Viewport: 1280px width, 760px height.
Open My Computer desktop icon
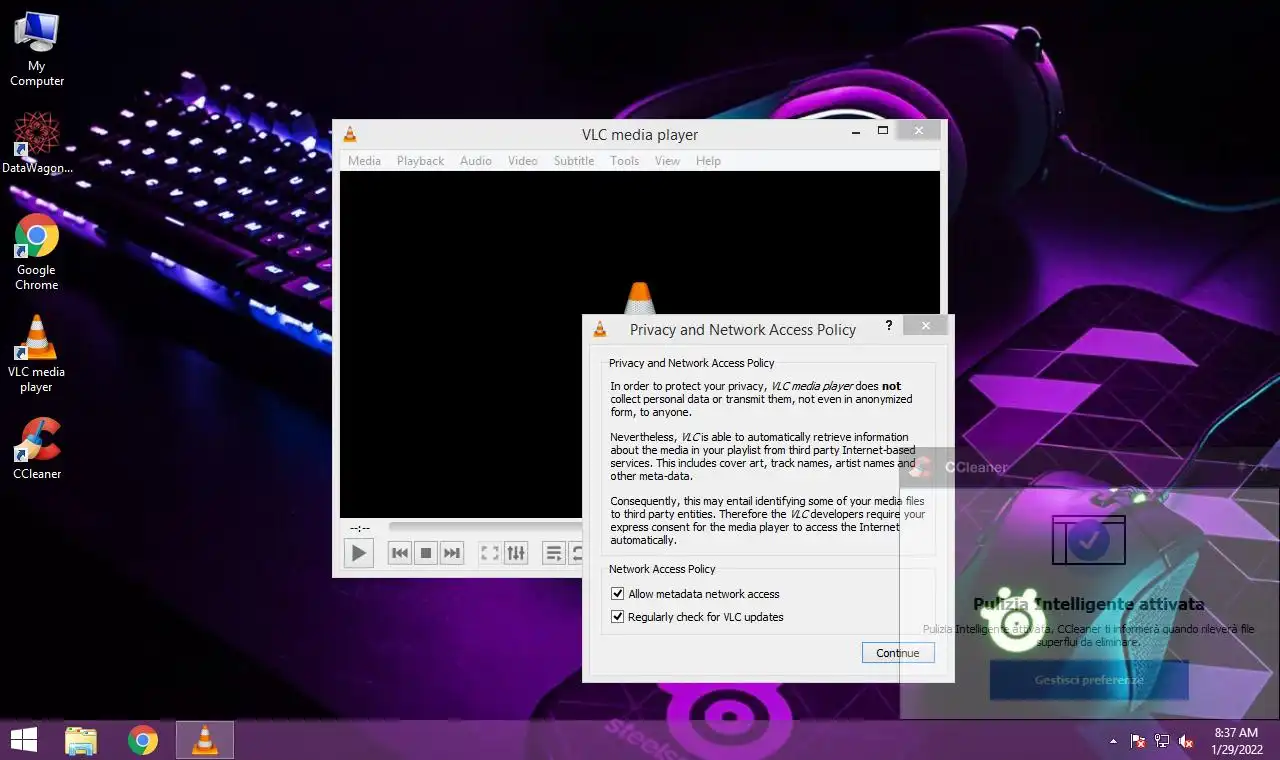pos(37,49)
